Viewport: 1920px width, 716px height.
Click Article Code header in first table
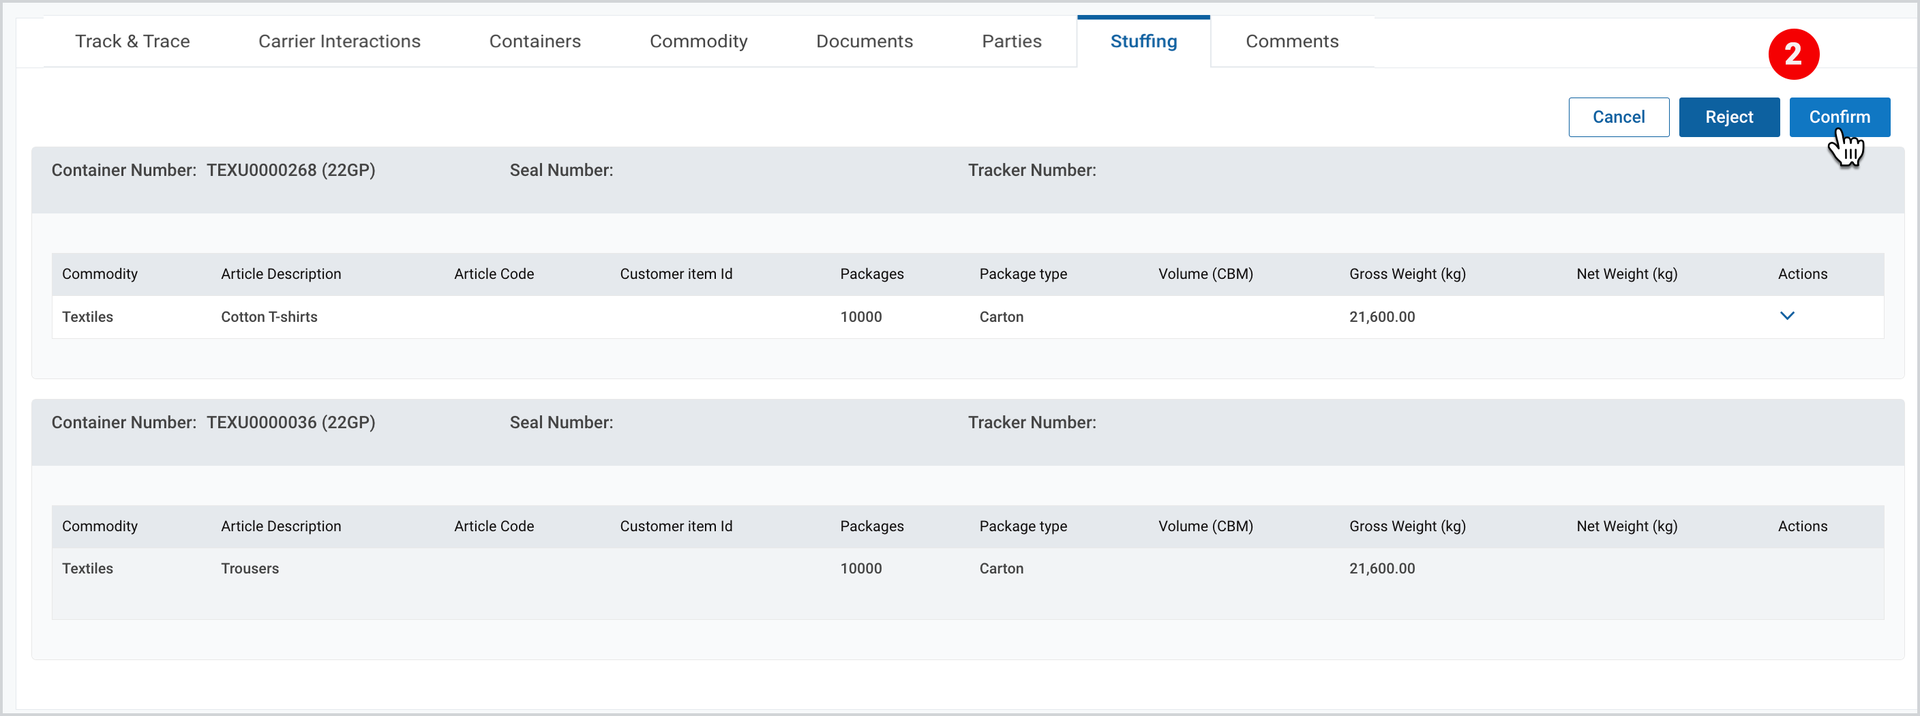point(494,274)
